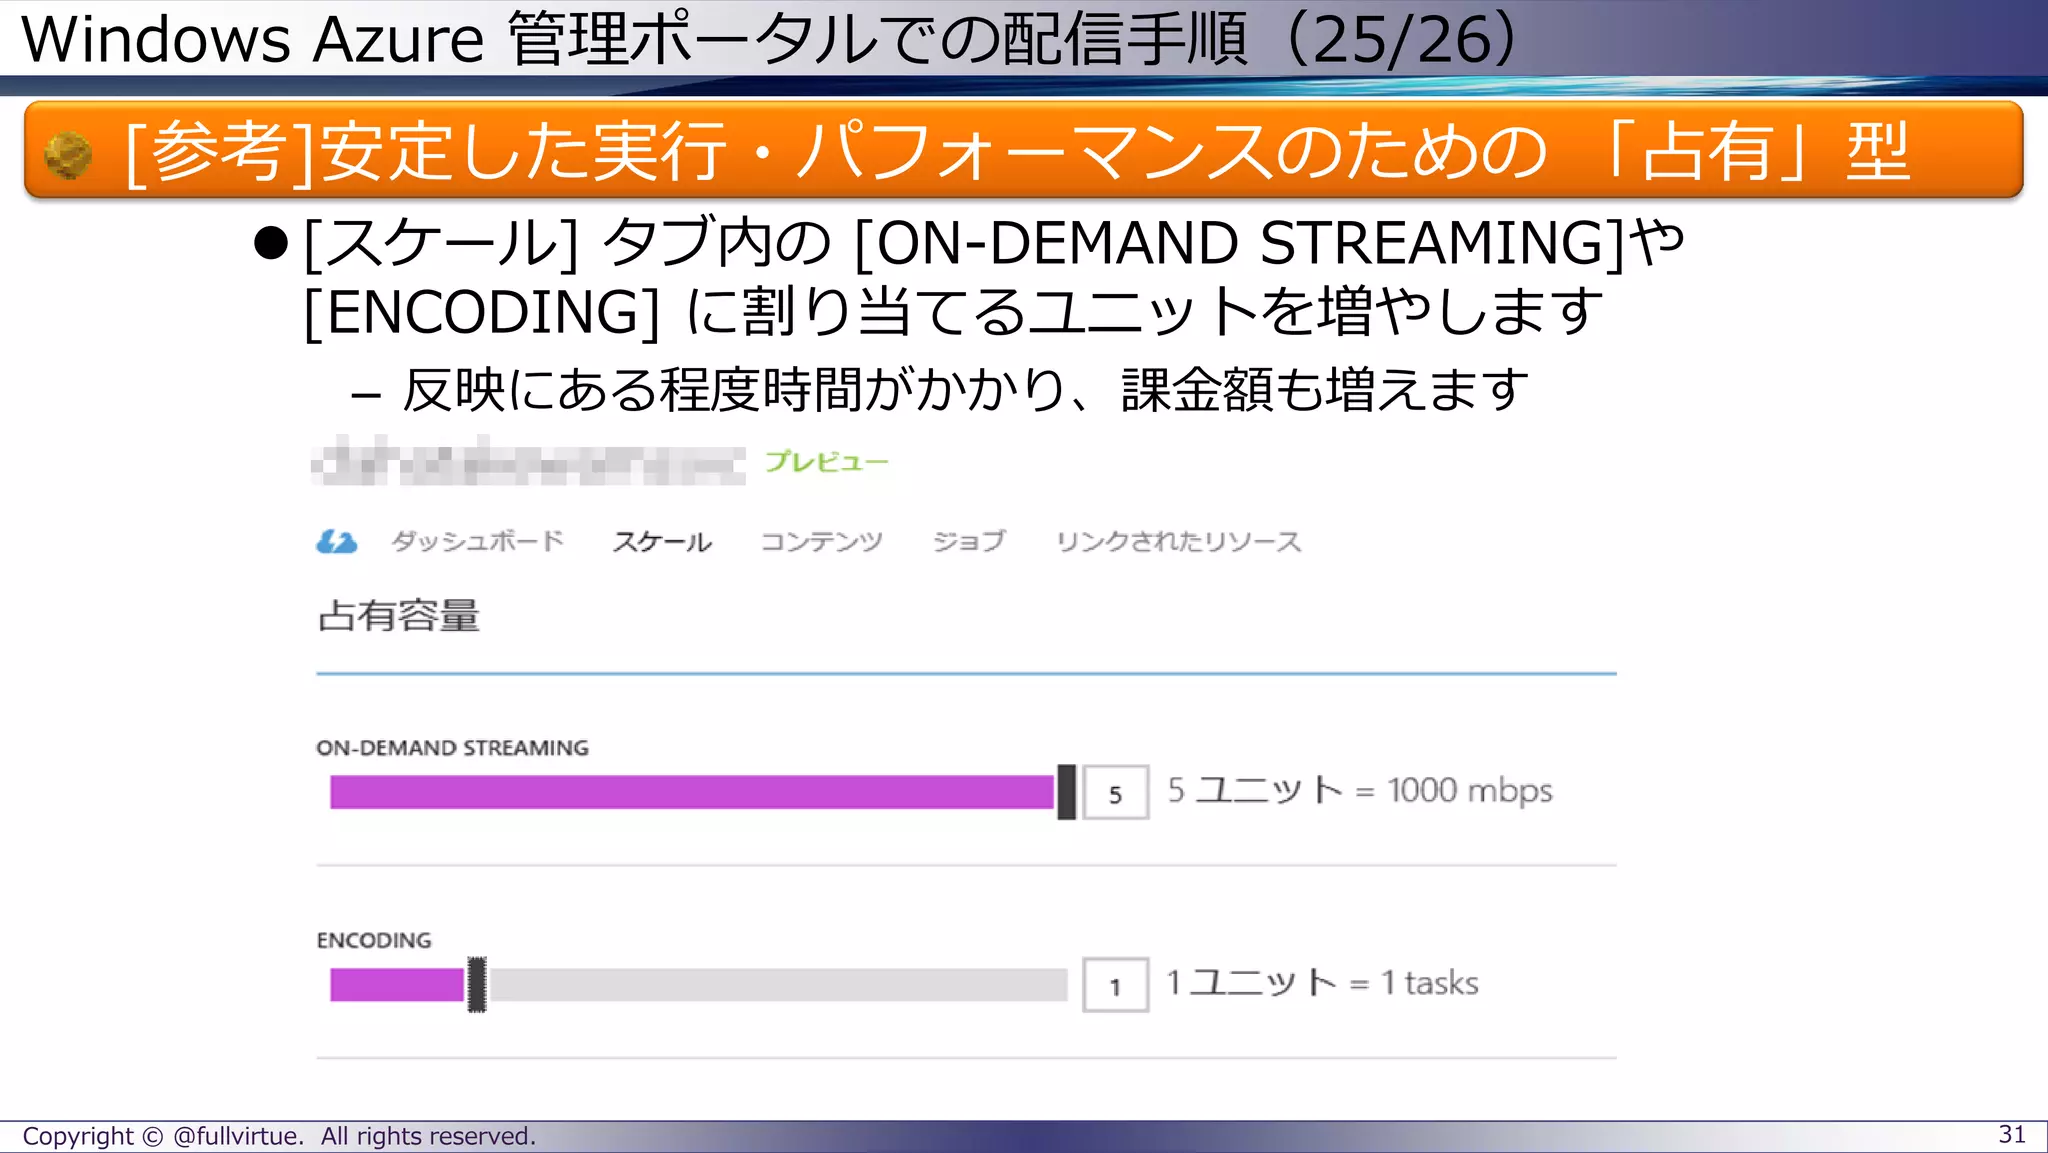The width and height of the screenshot is (2048, 1153).
Task: Click the slide page number 31
Action: coord(2012,1135)
